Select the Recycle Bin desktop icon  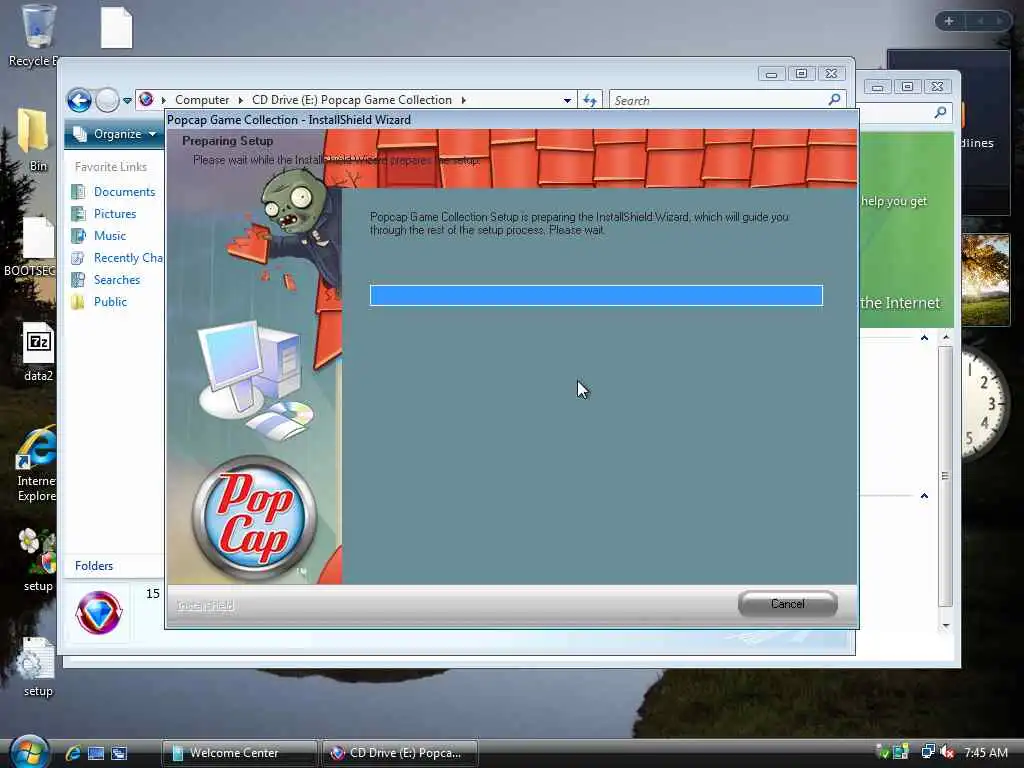[x=37, y=34]
